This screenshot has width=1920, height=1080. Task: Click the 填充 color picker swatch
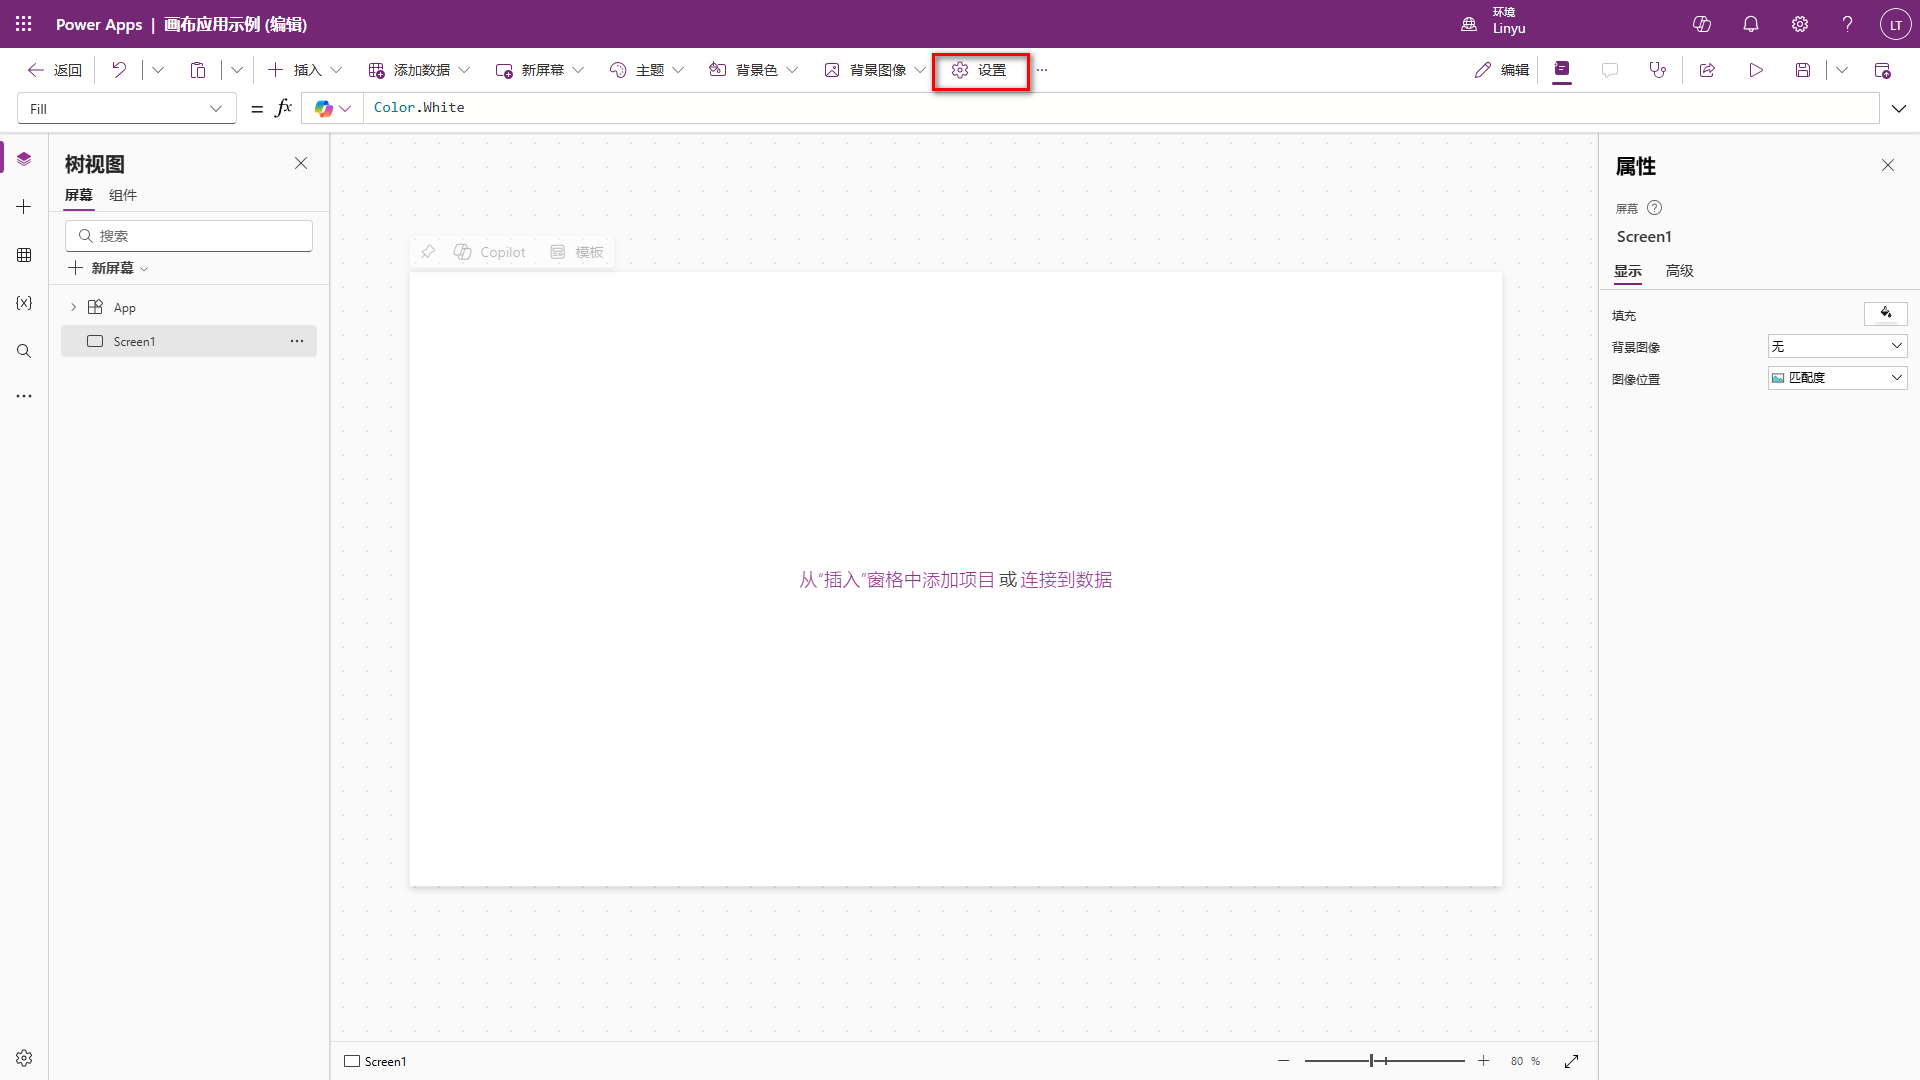point(1885,314)
